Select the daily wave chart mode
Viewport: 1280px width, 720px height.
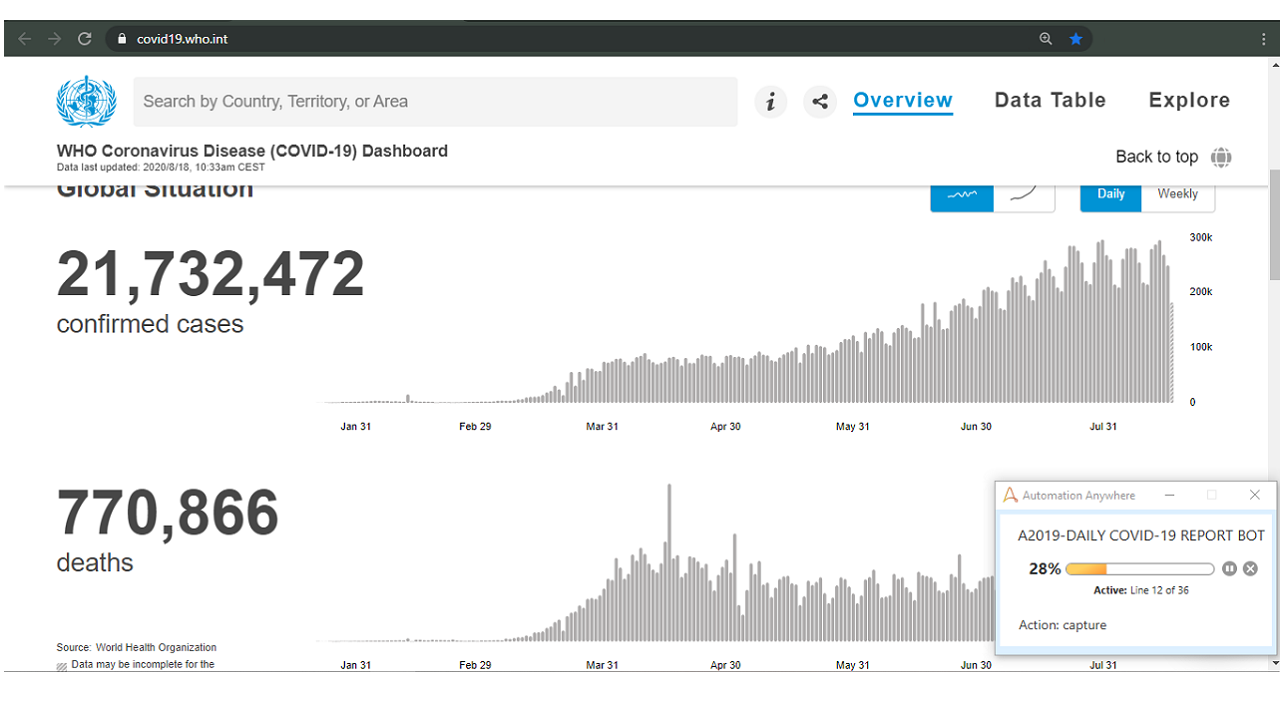coord(962,194)
